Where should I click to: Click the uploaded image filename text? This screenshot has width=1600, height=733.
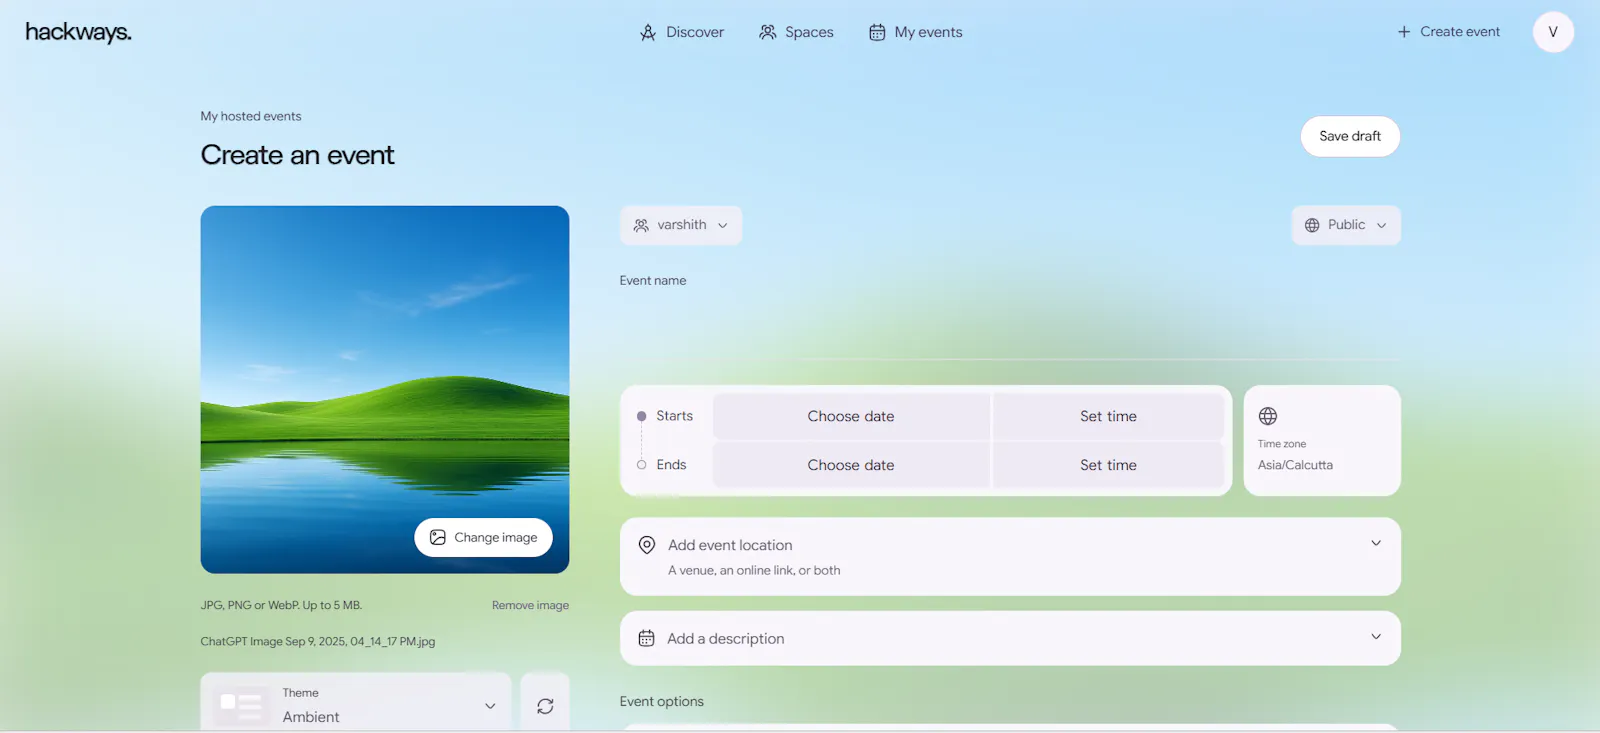click(x=318, y=642)
